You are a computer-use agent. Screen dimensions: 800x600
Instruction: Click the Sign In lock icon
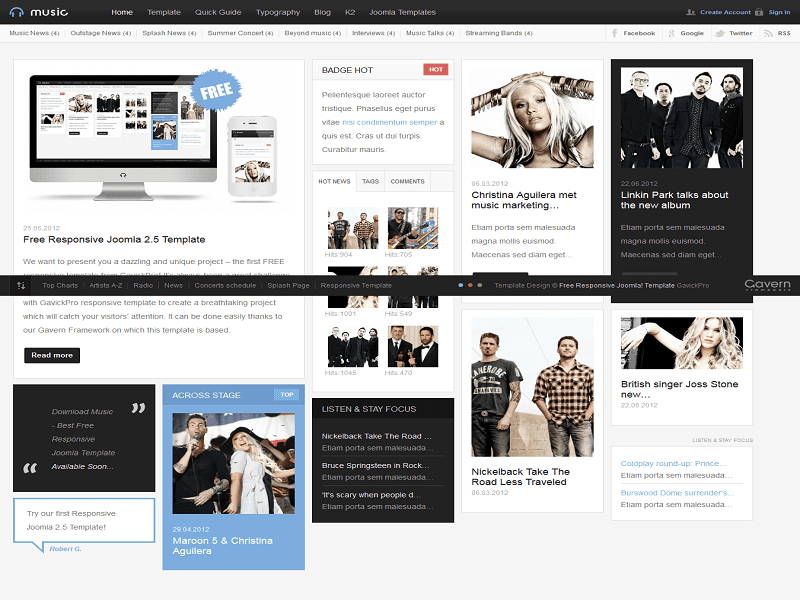(759, 12)
